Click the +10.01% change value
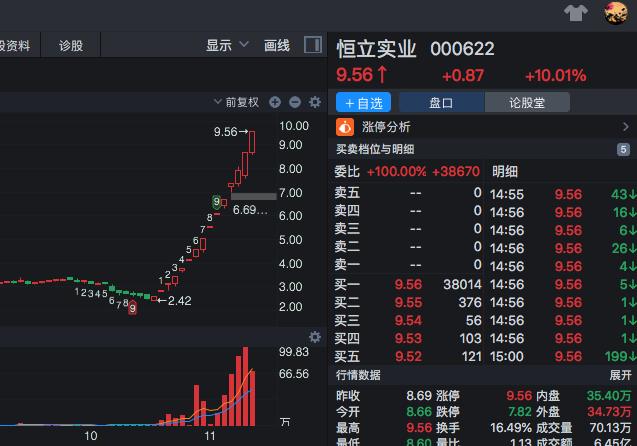The image size is (637, 446). 555,76
